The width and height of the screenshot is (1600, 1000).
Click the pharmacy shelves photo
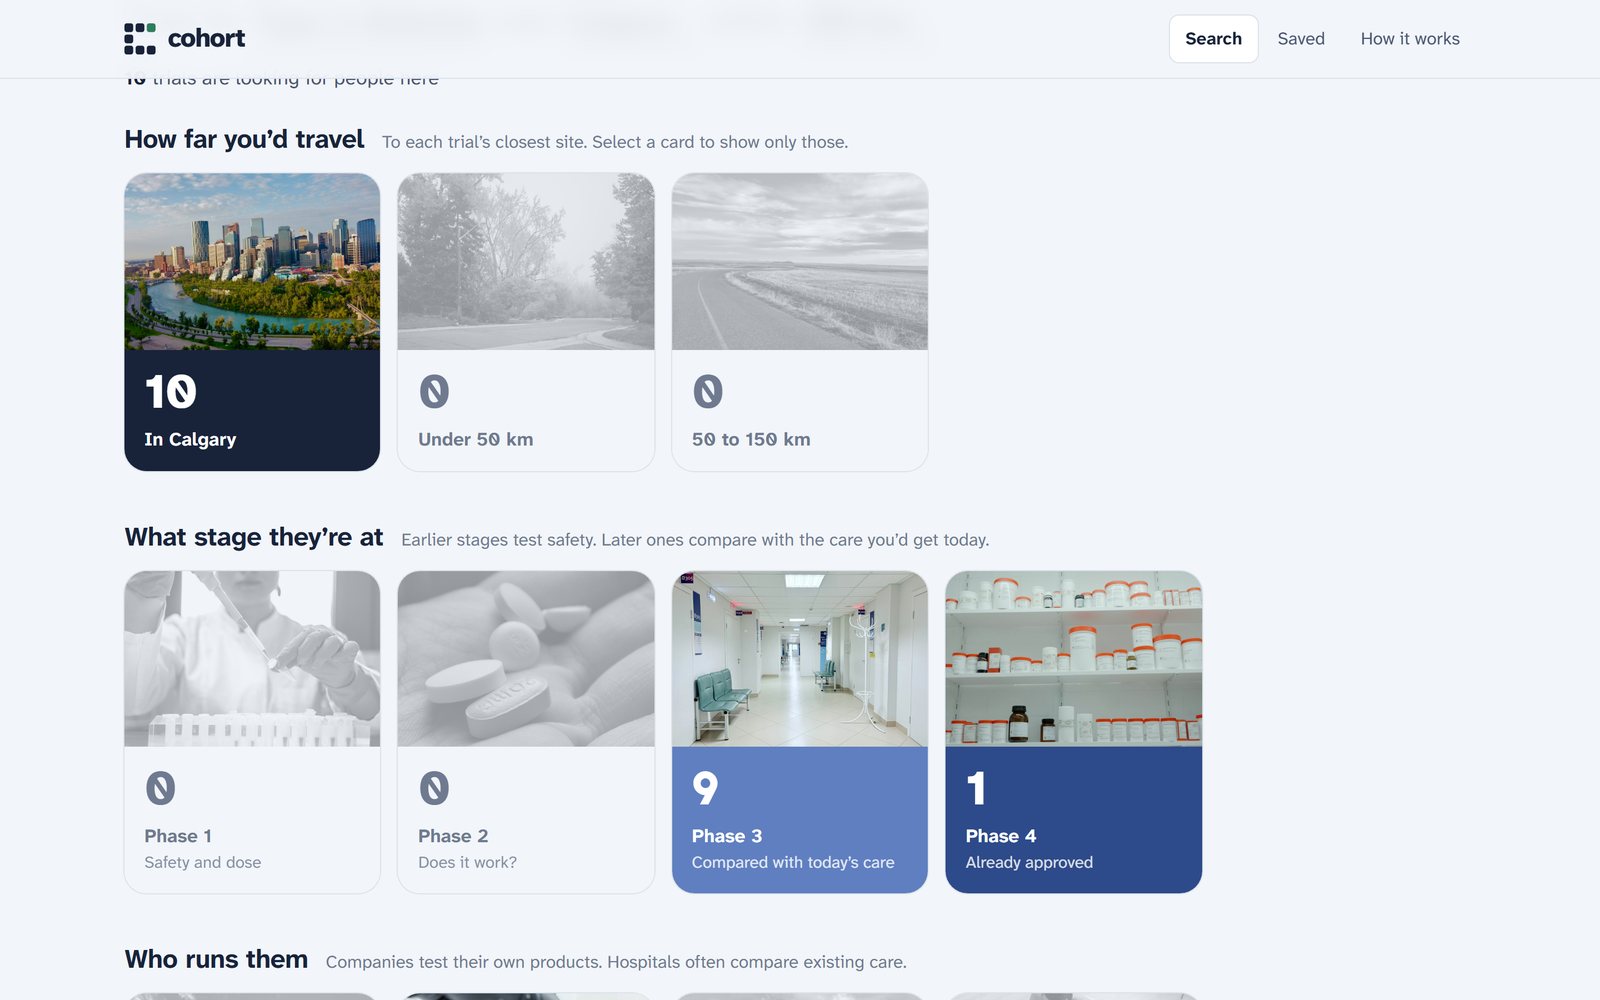tap(1074, 659)
